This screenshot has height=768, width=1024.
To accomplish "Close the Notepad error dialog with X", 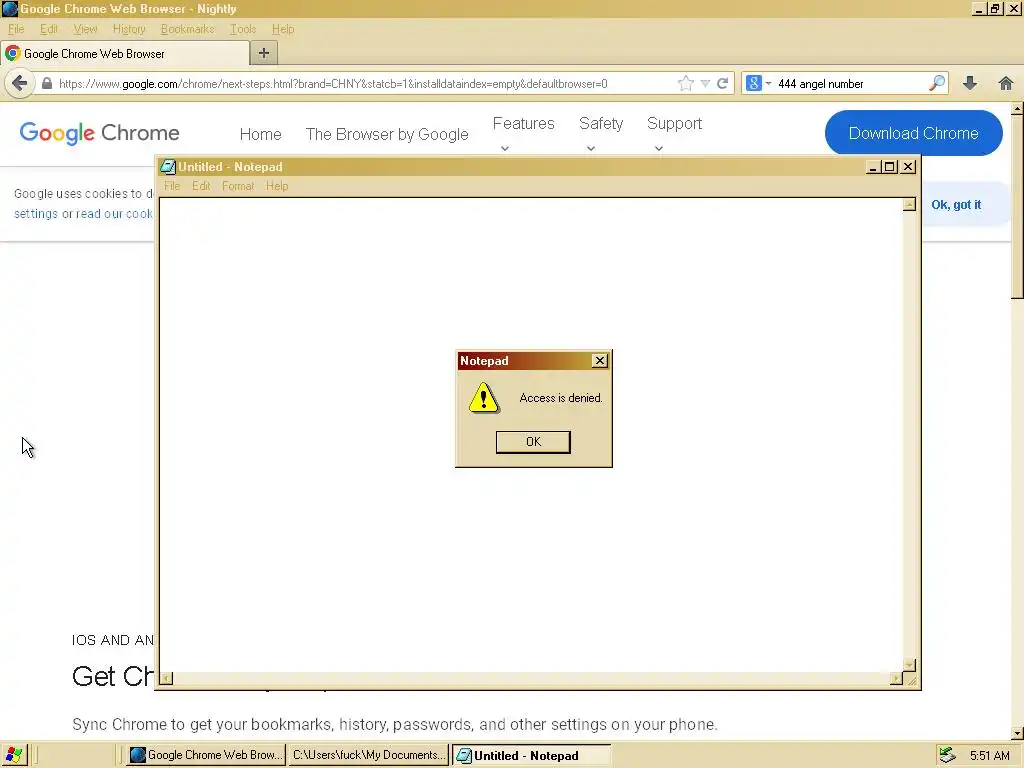I will (x=600, y=360).
